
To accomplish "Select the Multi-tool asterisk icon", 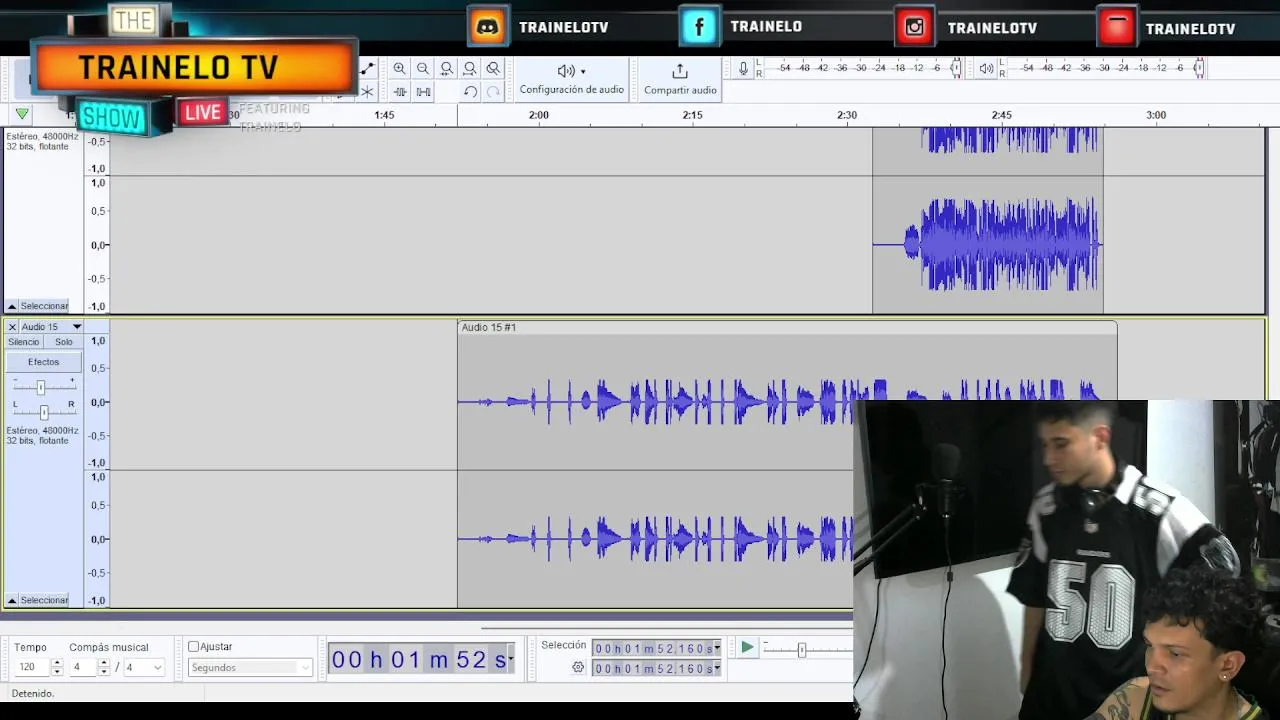I will coord(367,92).
